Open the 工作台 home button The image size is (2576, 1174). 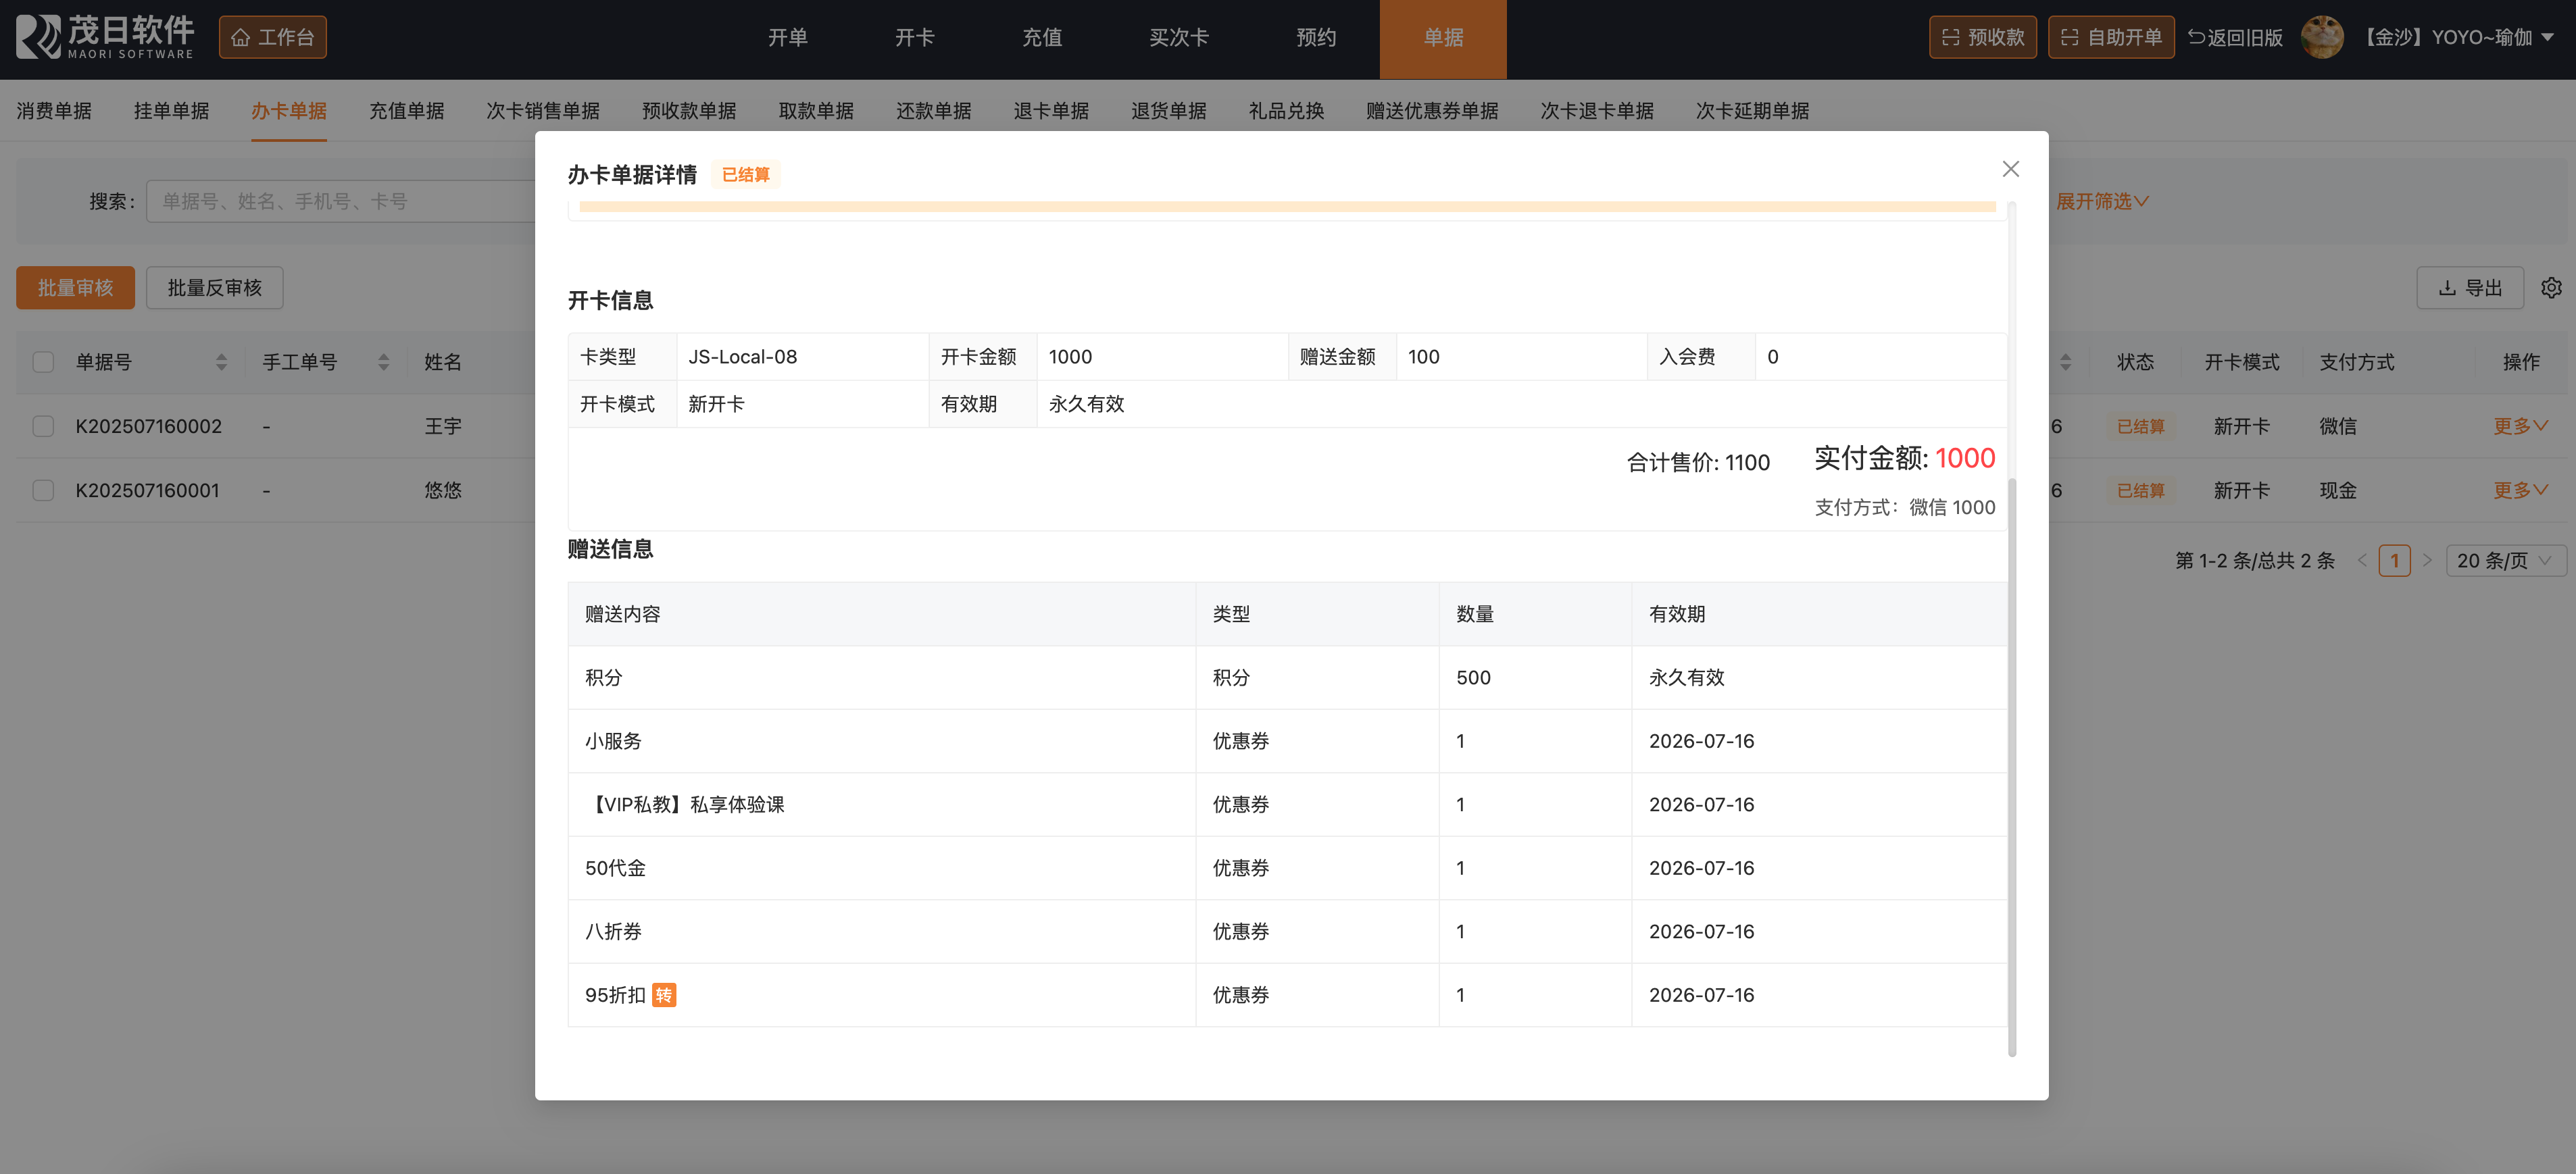coord(272,37)
